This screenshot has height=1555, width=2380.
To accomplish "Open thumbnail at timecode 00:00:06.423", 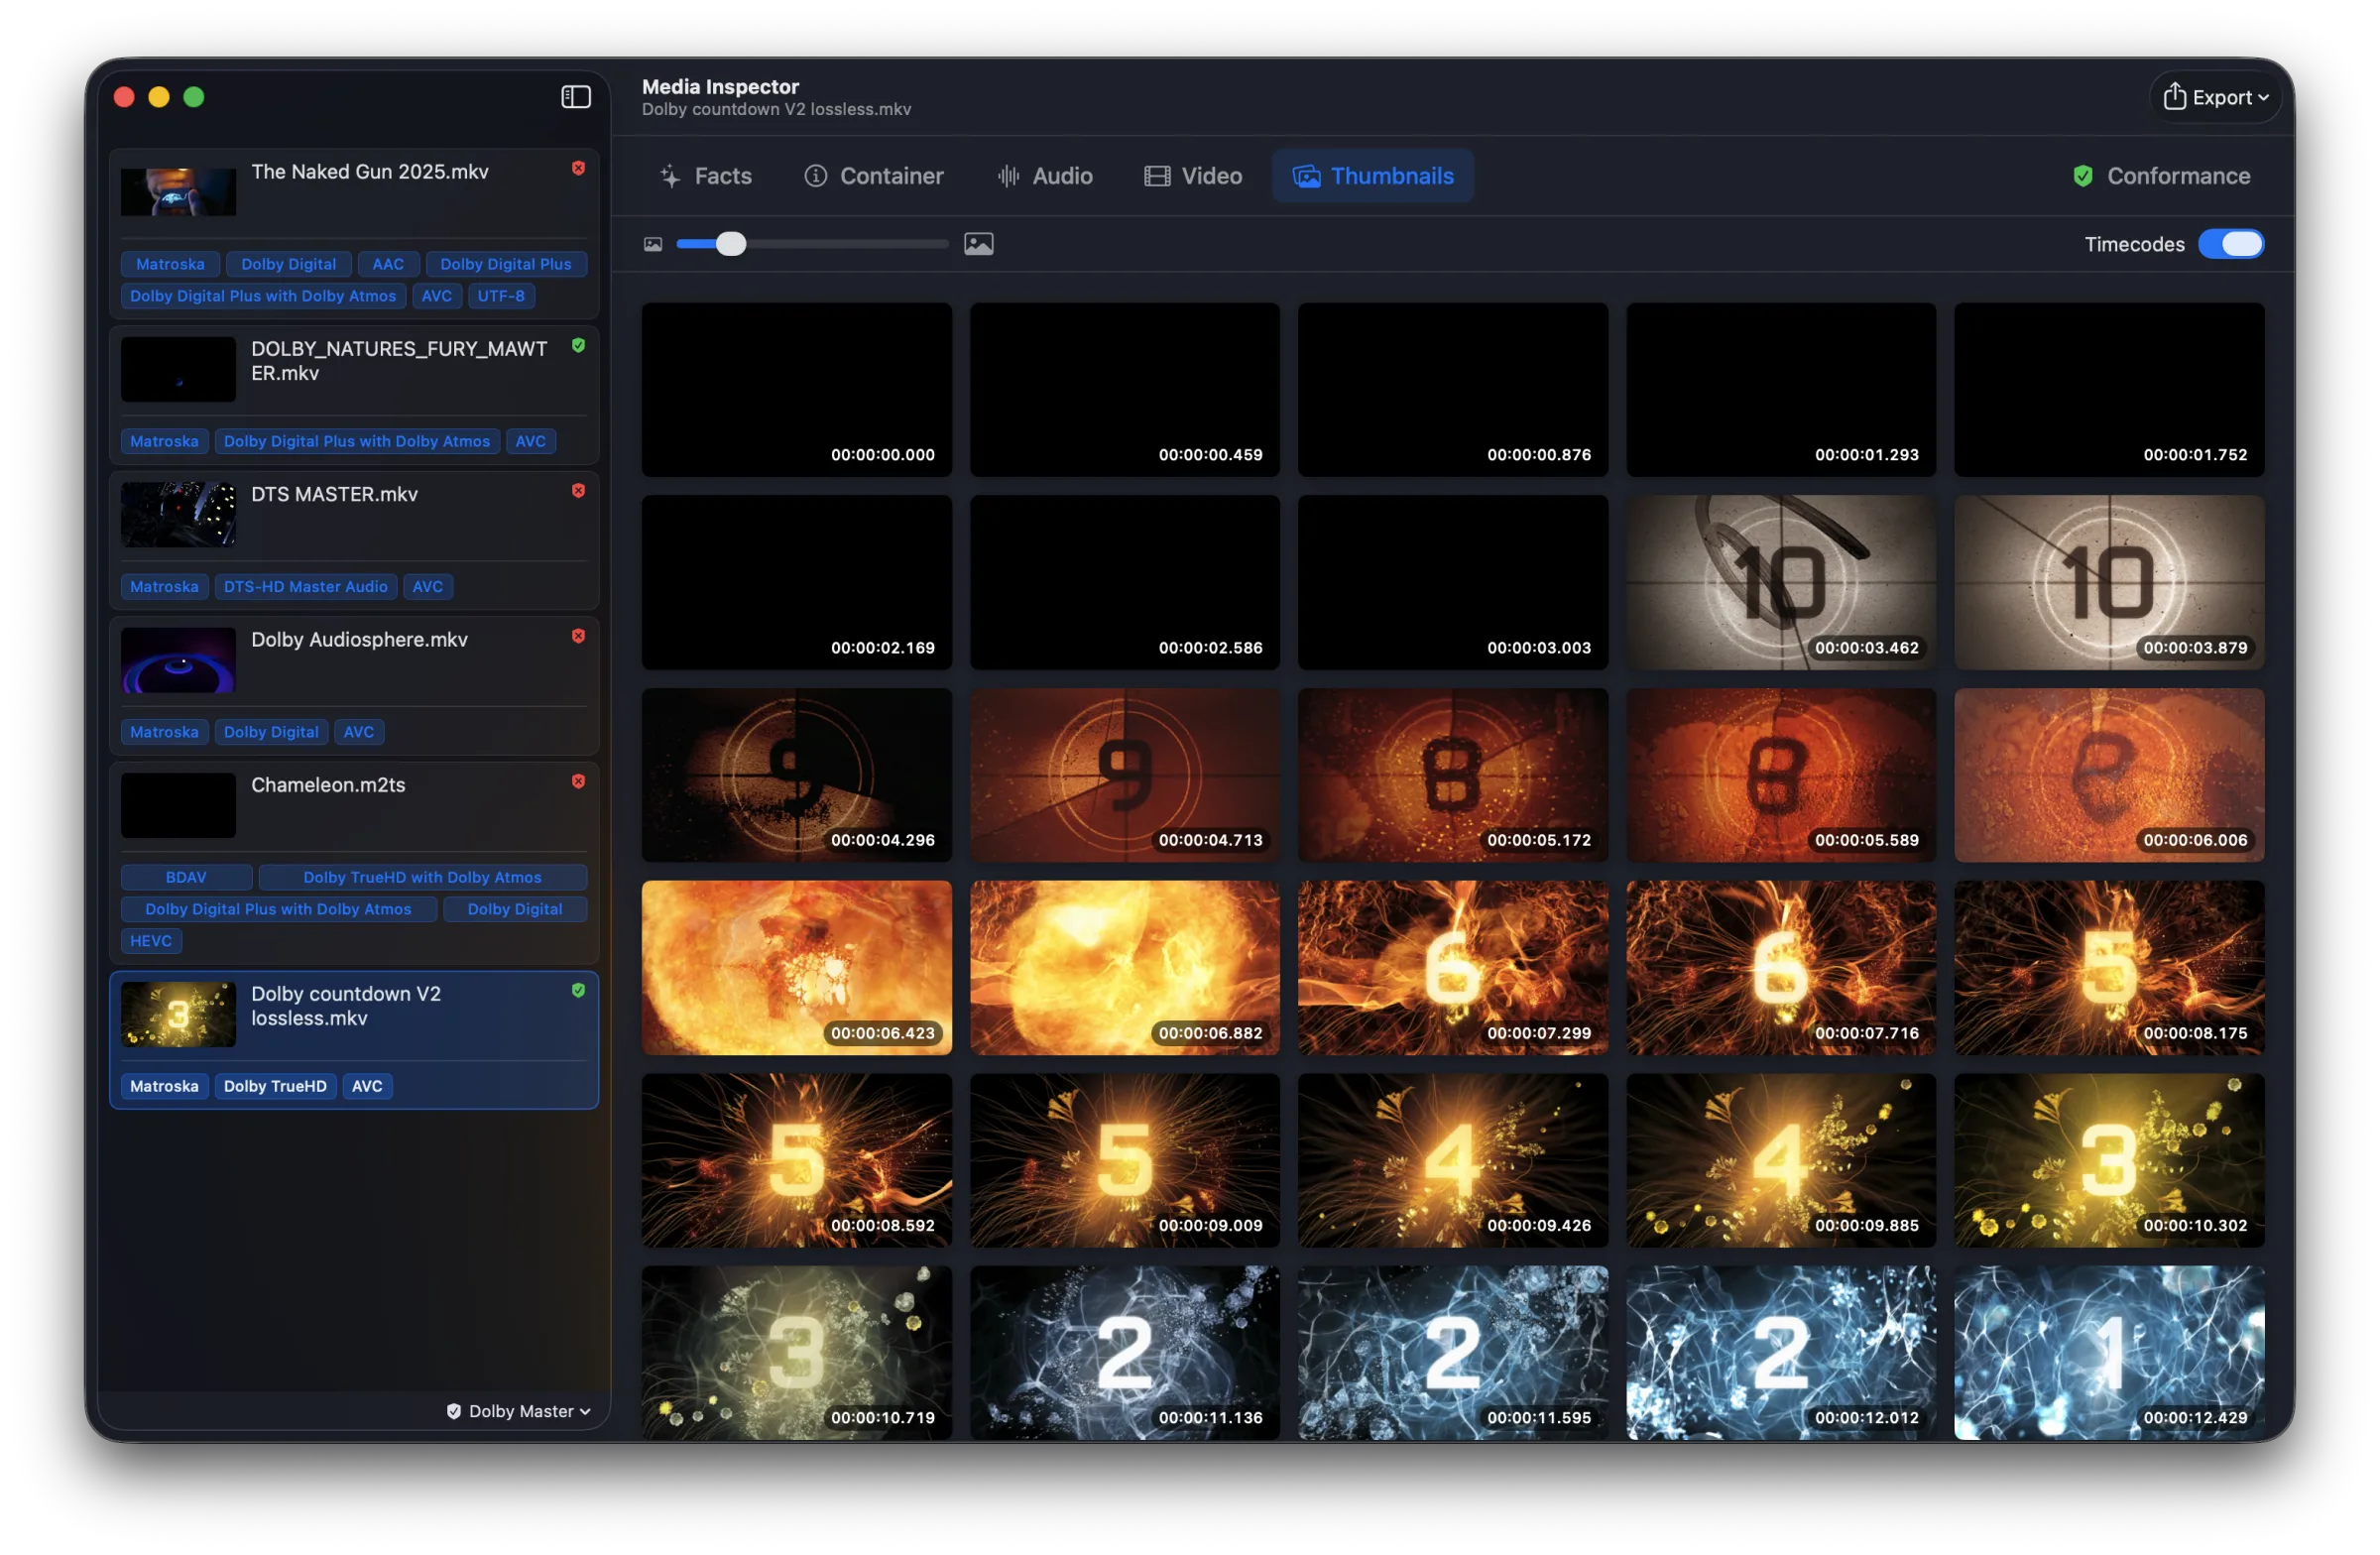I will (796, 968).
